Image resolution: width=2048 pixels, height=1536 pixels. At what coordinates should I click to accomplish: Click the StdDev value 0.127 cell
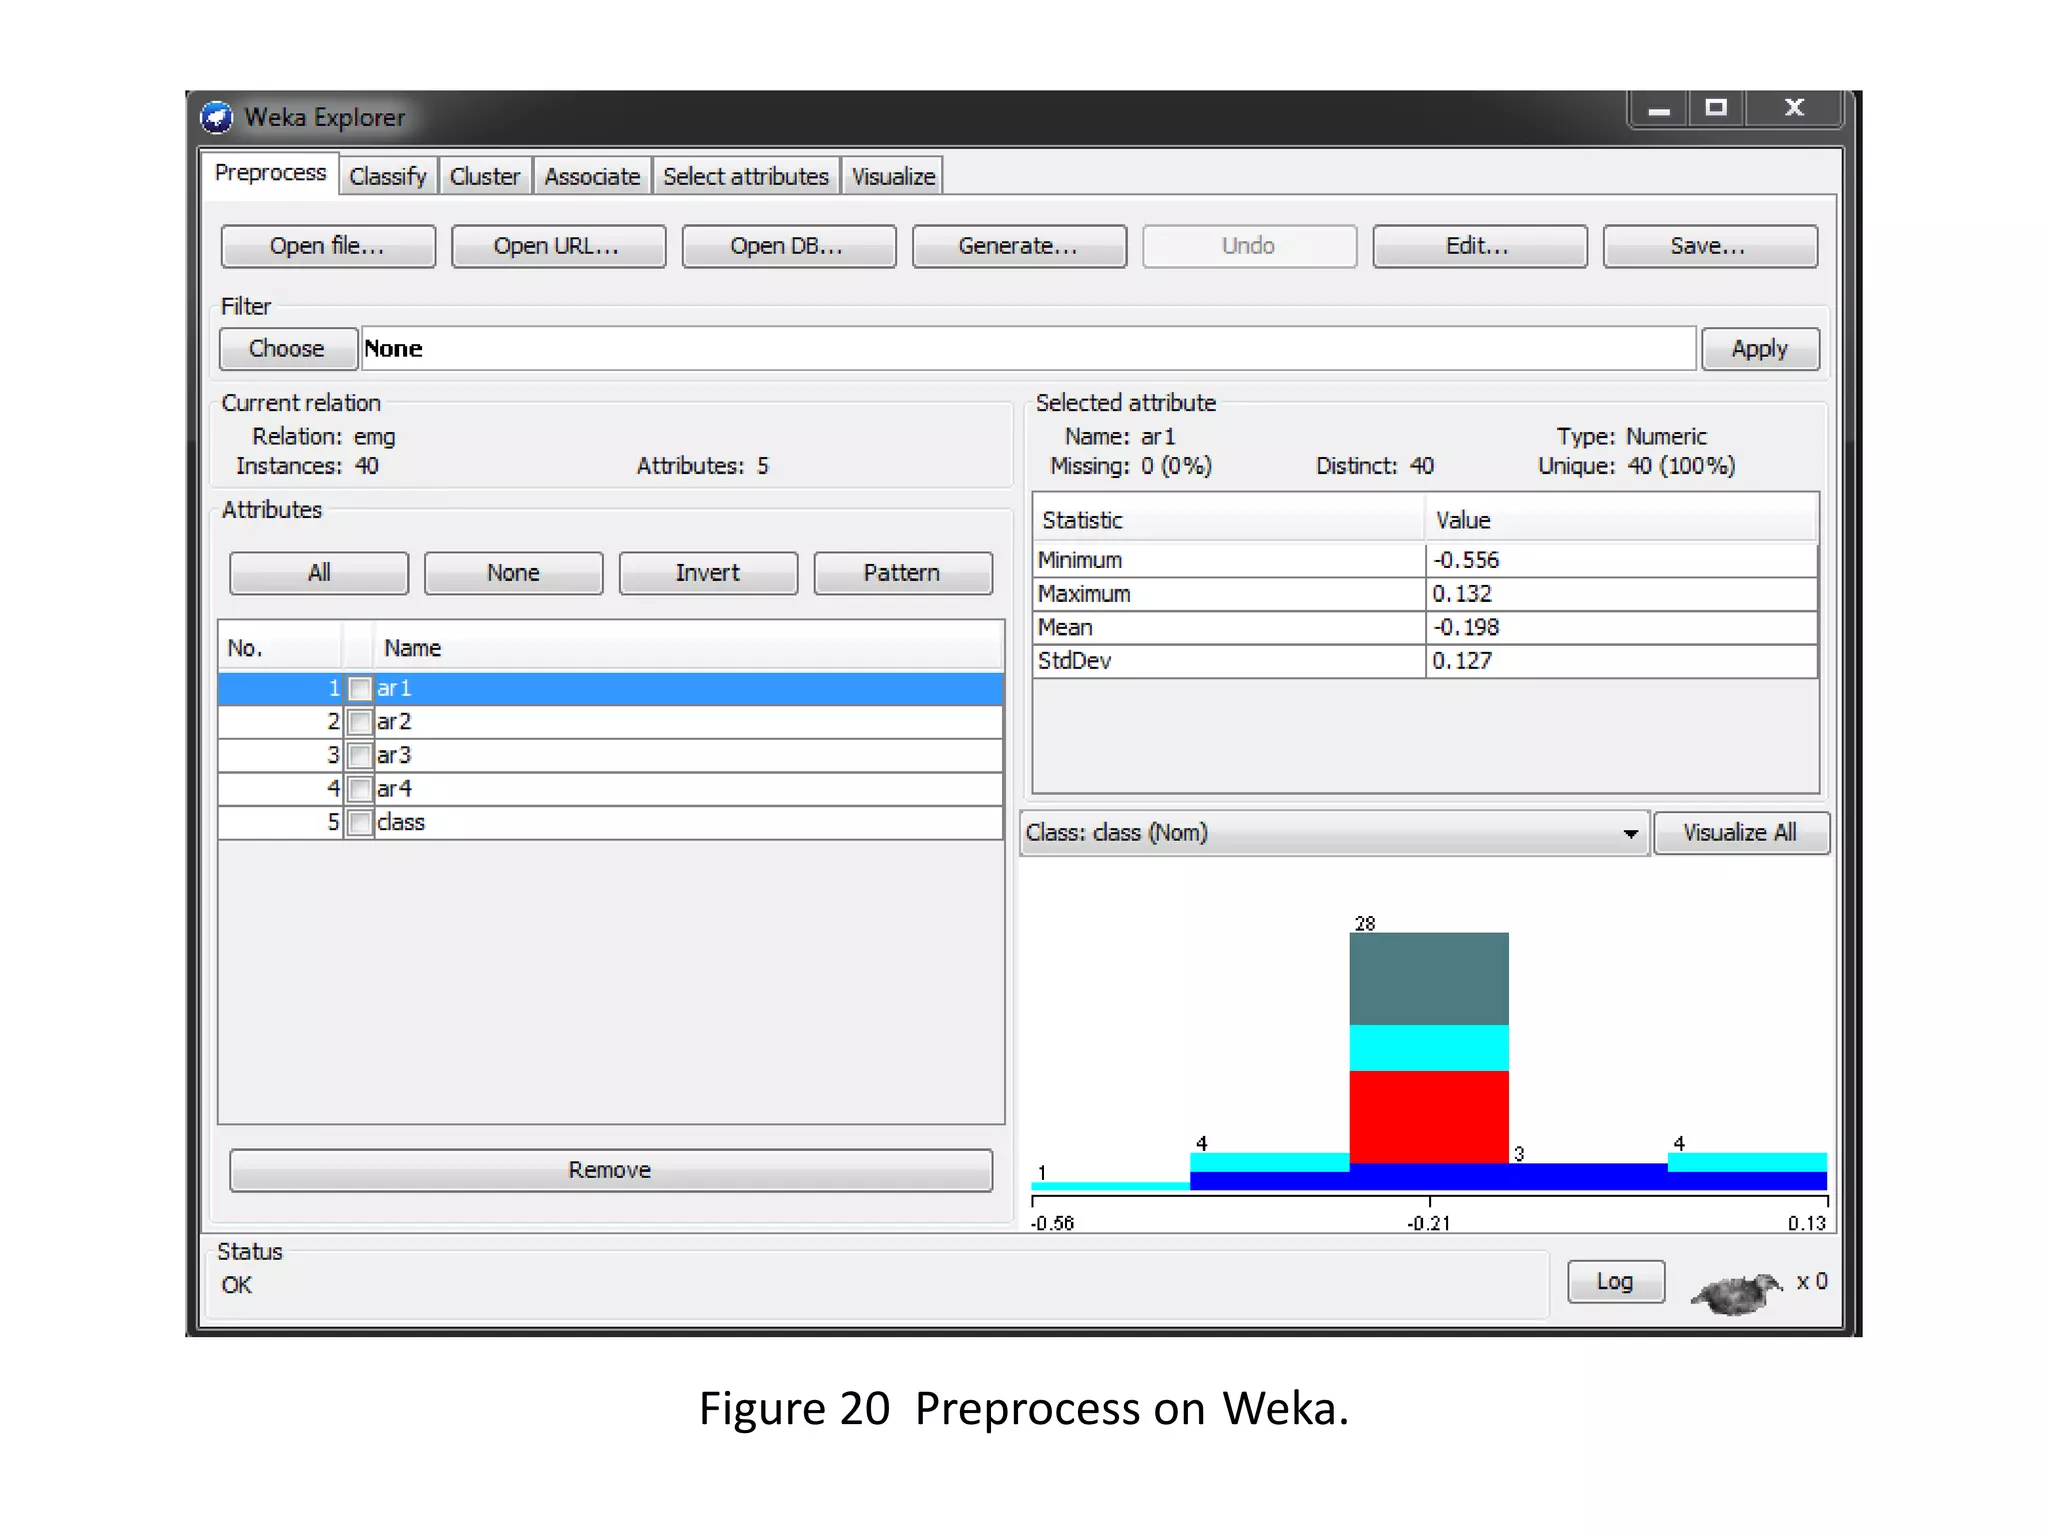1621,661
